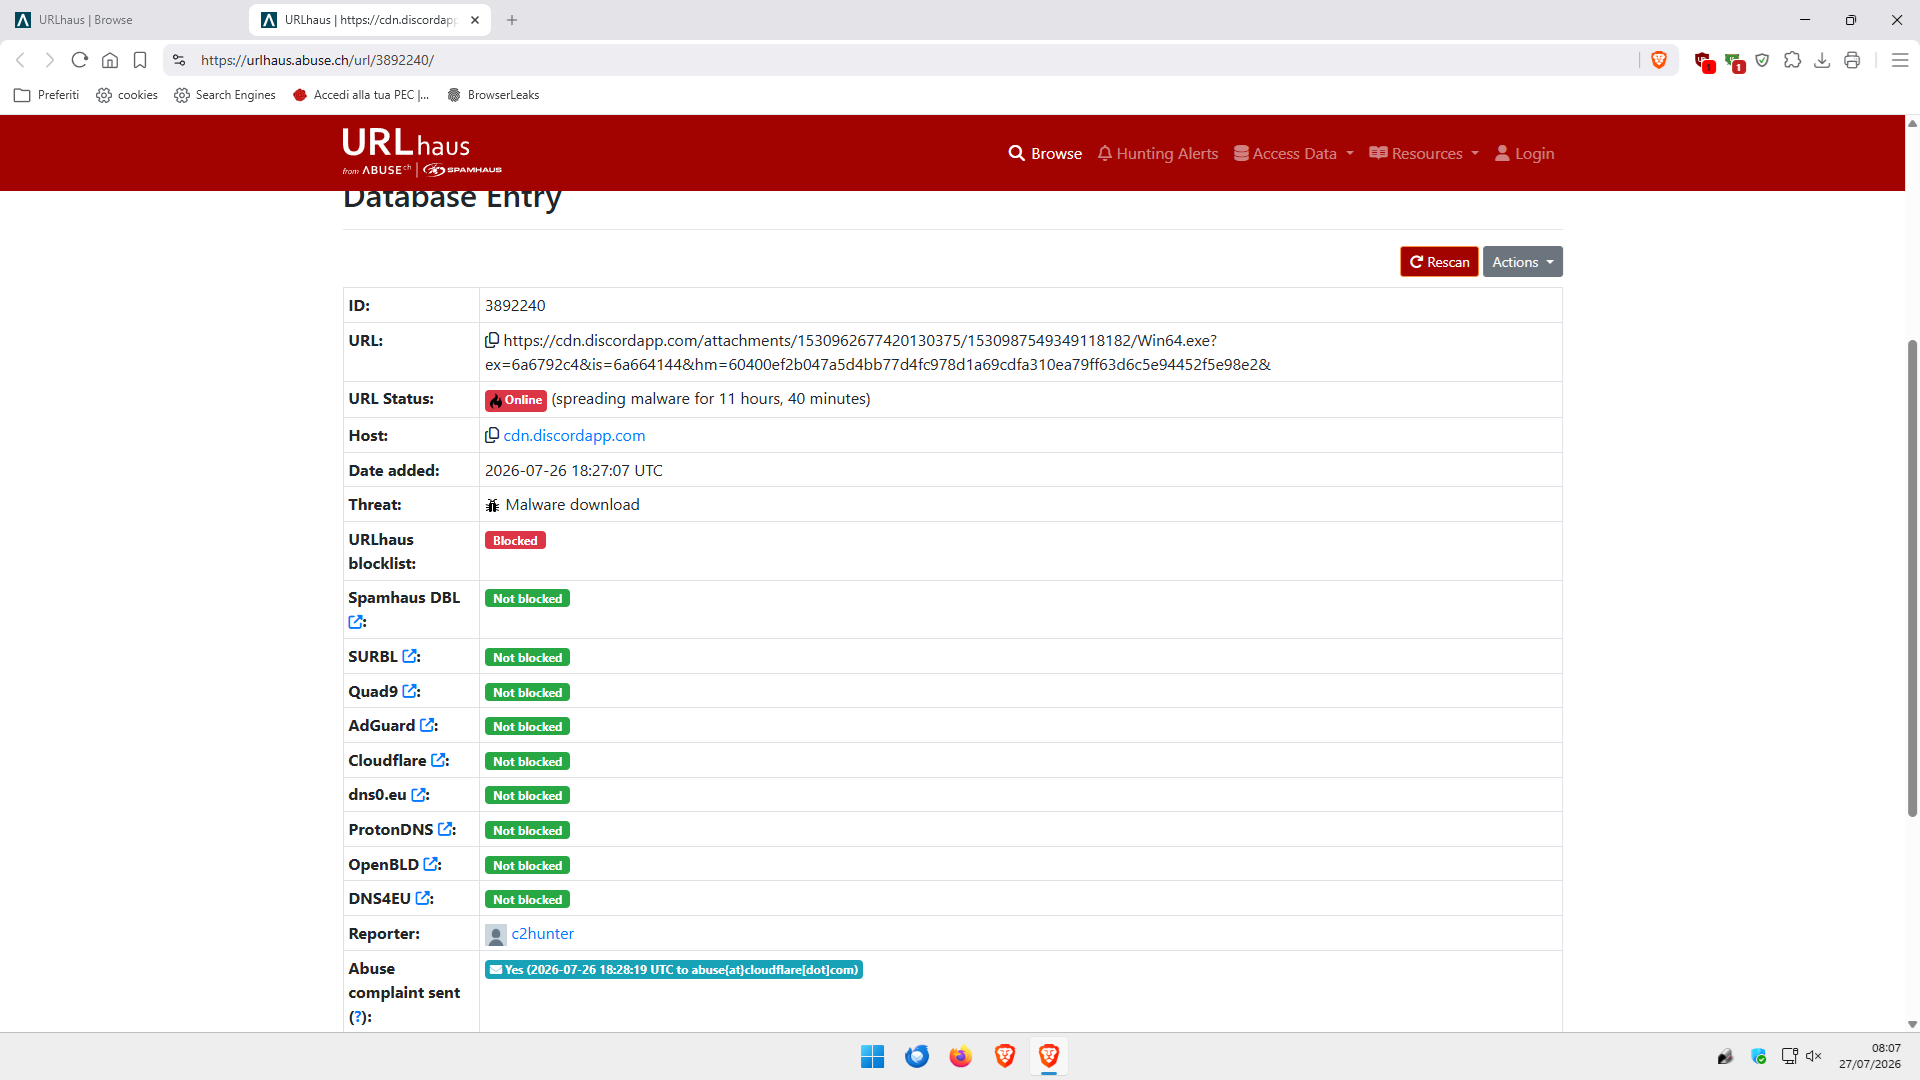Open the downloads icon in the toolbar
1920x1080 pixels.
1822,60
